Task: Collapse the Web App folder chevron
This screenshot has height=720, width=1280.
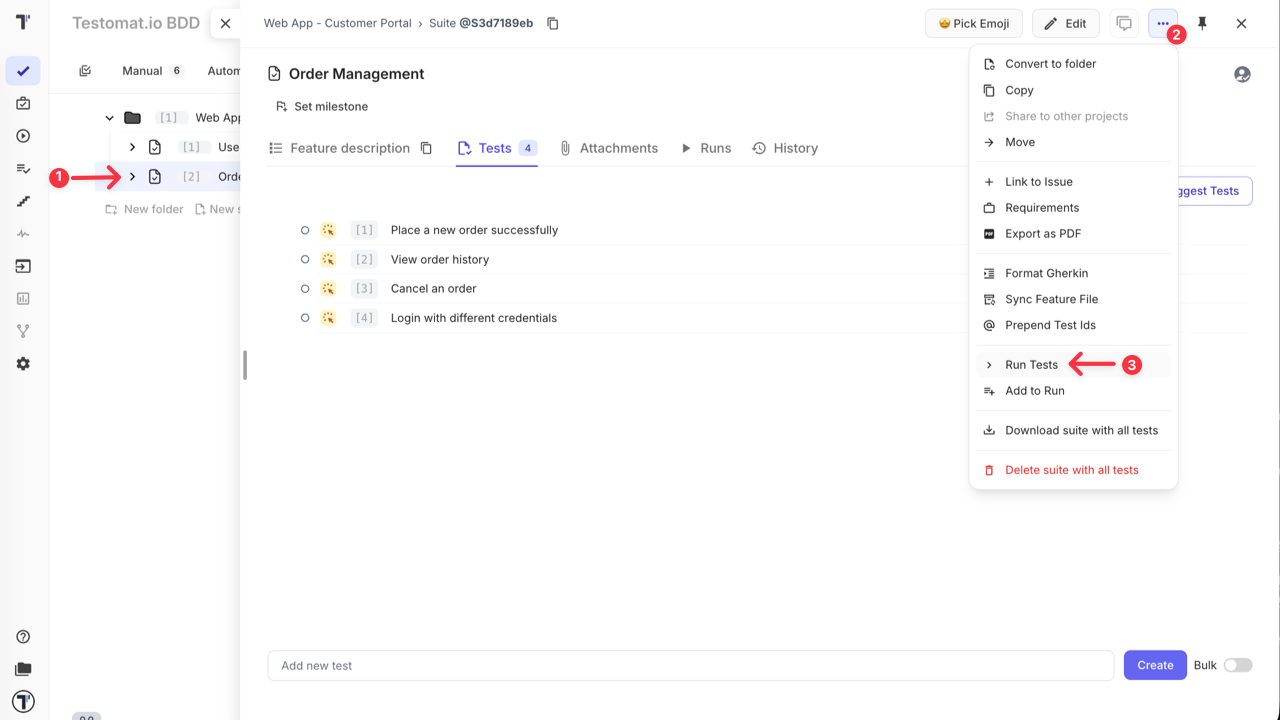Action: coord(110,118)
